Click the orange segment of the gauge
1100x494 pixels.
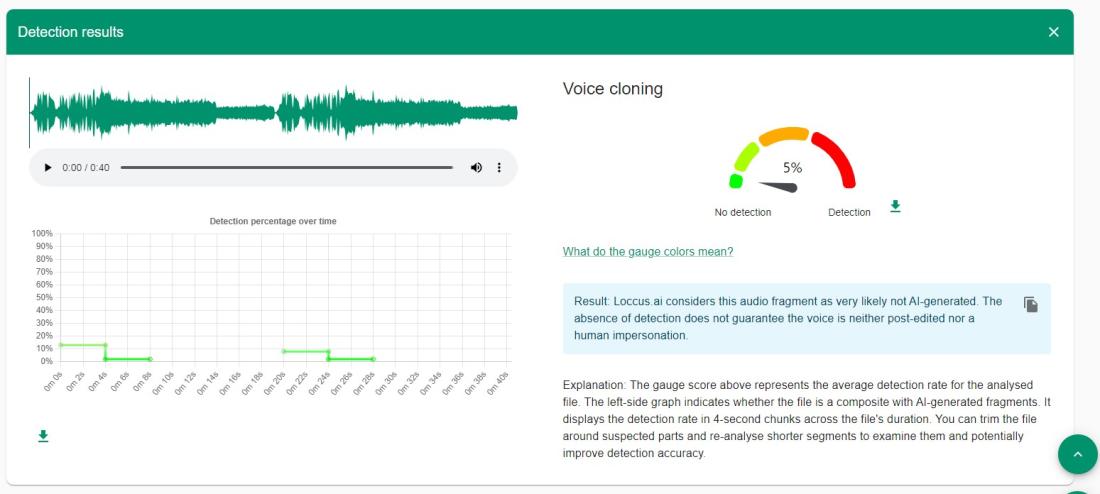point(785,135)
